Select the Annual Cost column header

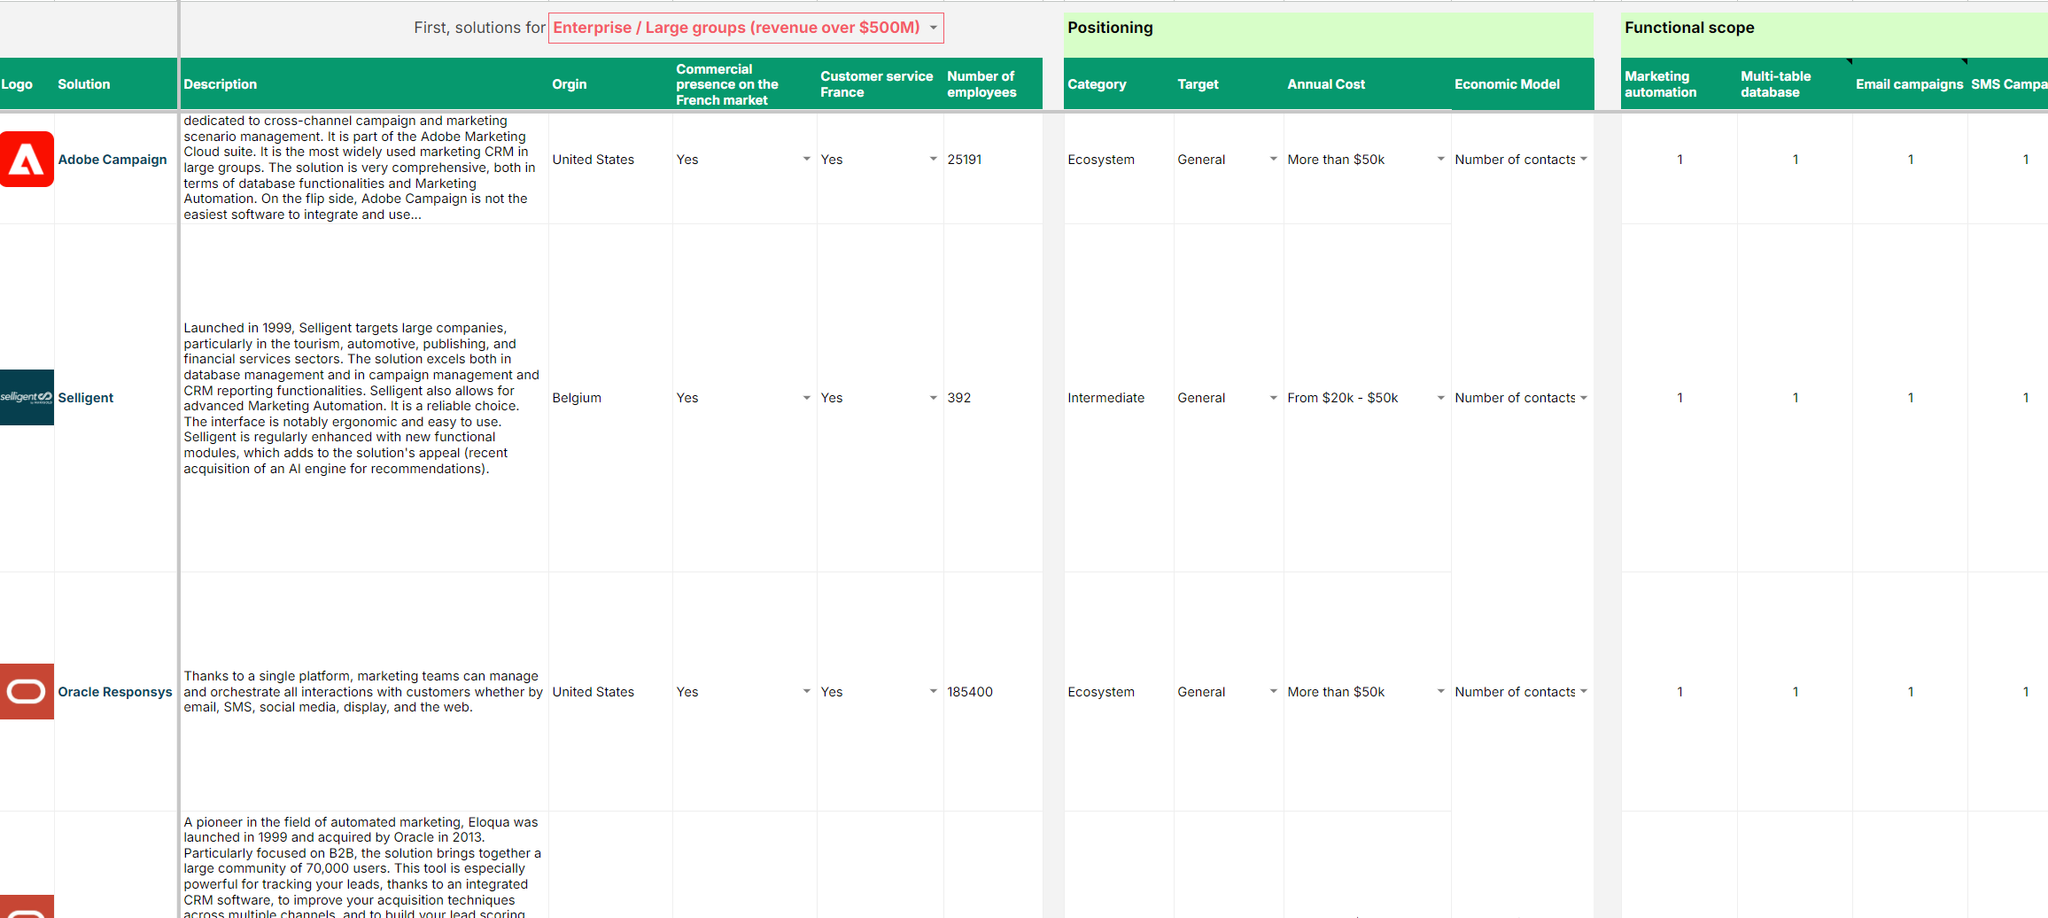(x=1367, y=84)
